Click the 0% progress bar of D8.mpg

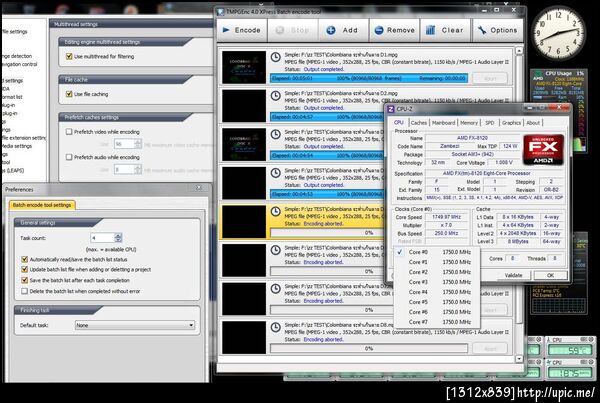[x=368, y=349]
